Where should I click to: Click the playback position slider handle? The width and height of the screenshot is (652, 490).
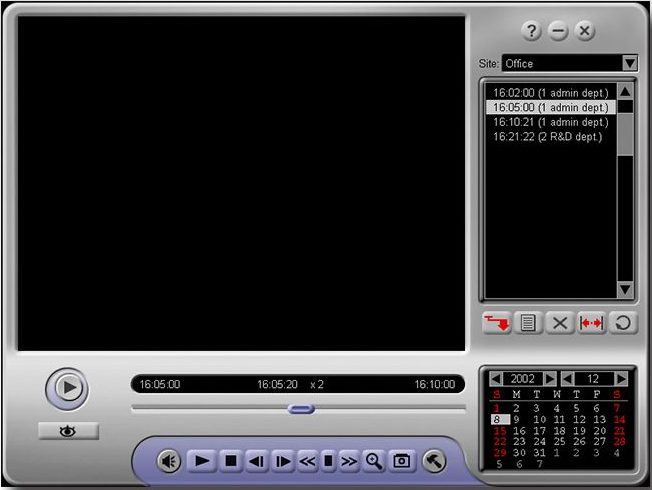point(300,408)
